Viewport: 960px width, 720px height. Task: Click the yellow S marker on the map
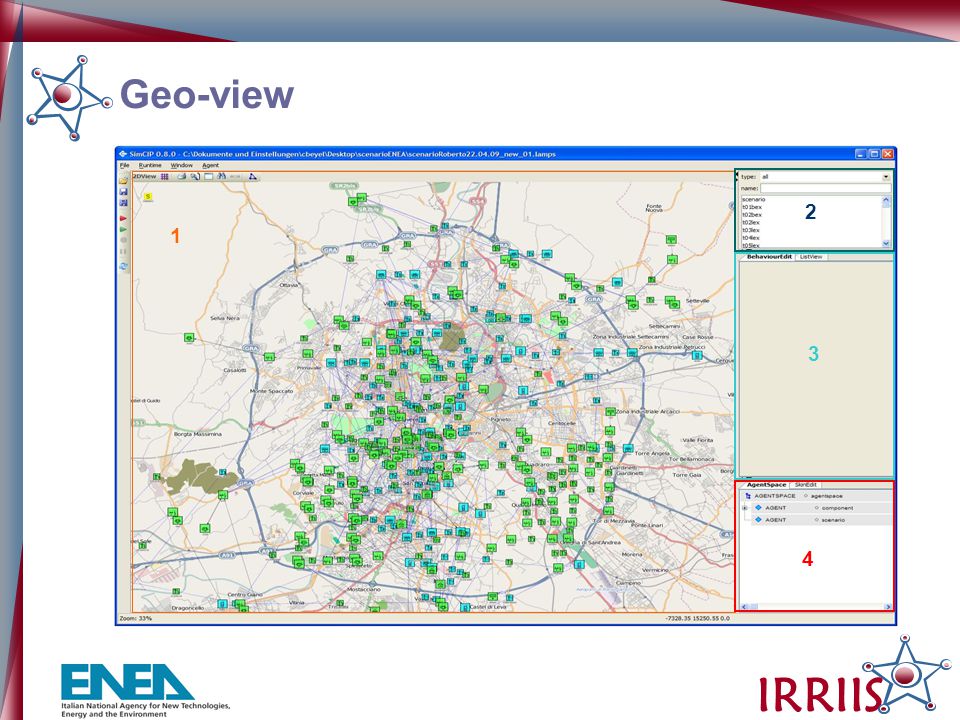coord(148,197)
